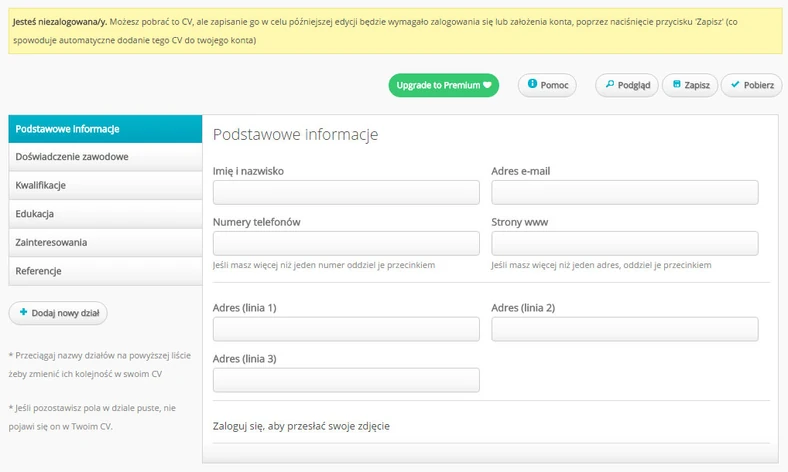The width and height of the screenshot is (788, 472).
Task: Click the heart icon on Upgrade to Premium
Action: [x=488, y=86]
